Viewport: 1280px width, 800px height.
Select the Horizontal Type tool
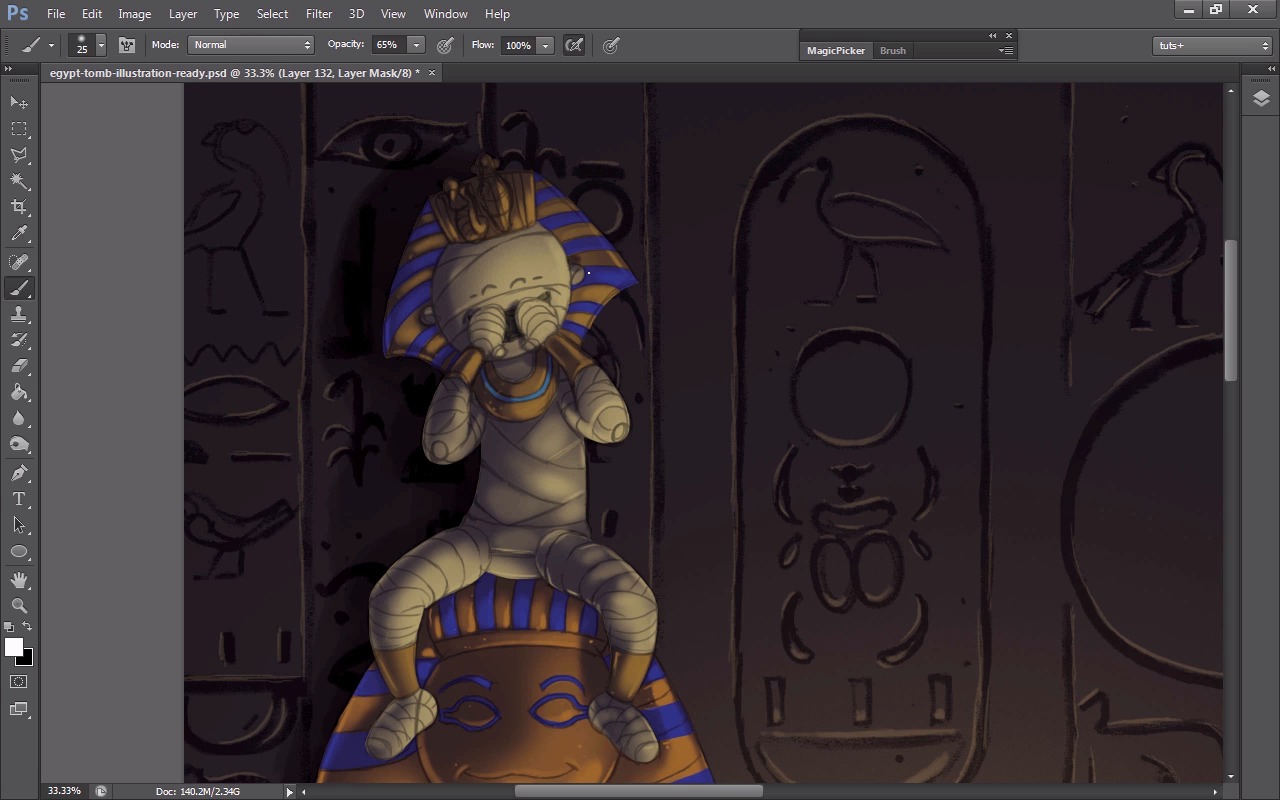[x=19, y=499]
